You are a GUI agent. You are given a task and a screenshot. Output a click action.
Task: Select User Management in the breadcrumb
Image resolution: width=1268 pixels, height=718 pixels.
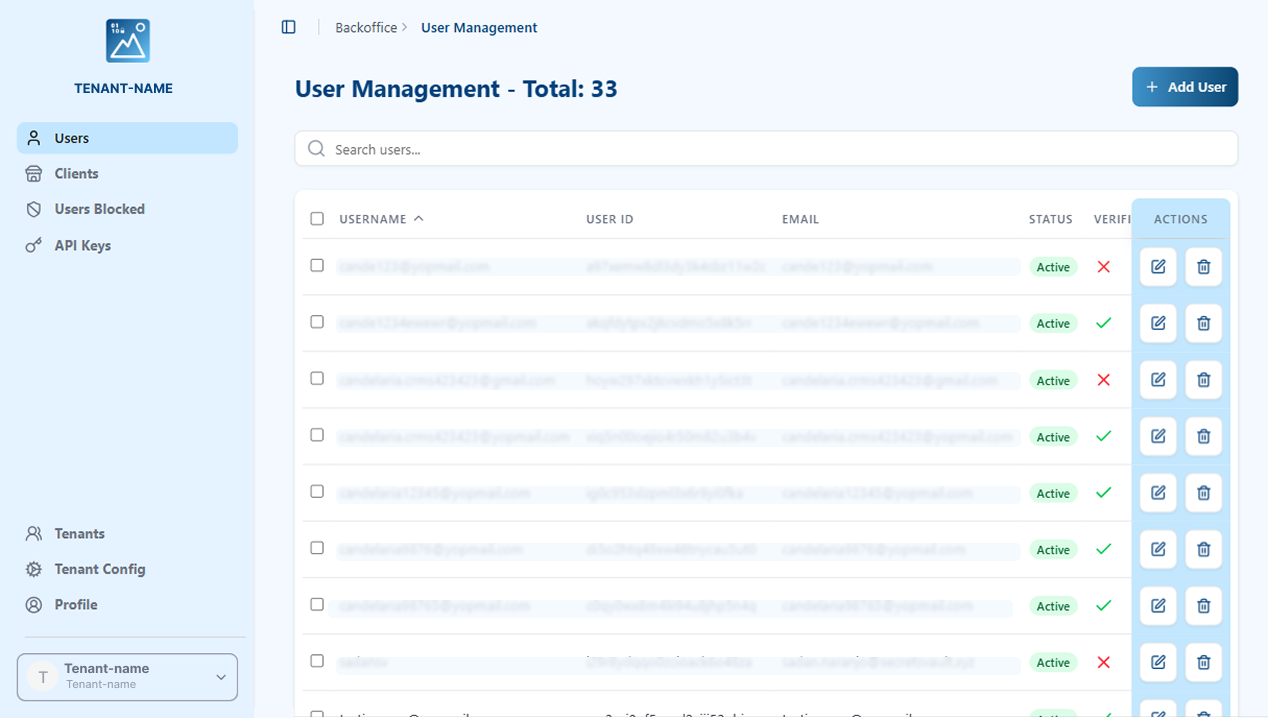(x=479, y=27)
